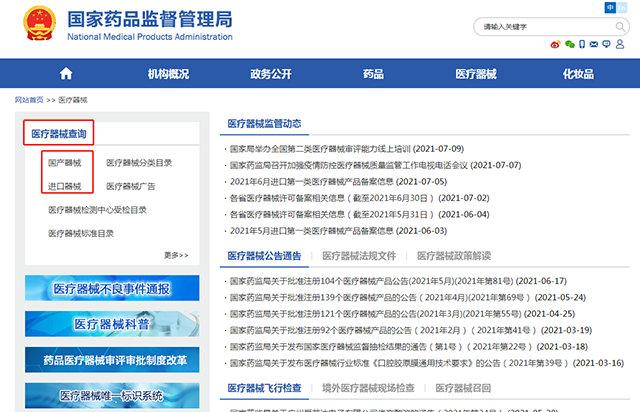Switch to 医疗器械政策解读 tab
Viewport: 640px width, 412px height.
tap(454, 256)
